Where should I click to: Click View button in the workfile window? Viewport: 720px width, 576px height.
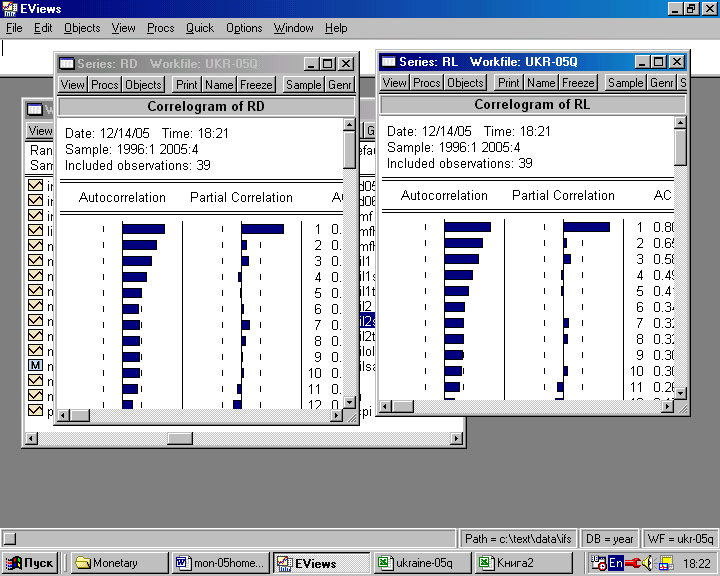pyautogui.click(x=40, y=131)
